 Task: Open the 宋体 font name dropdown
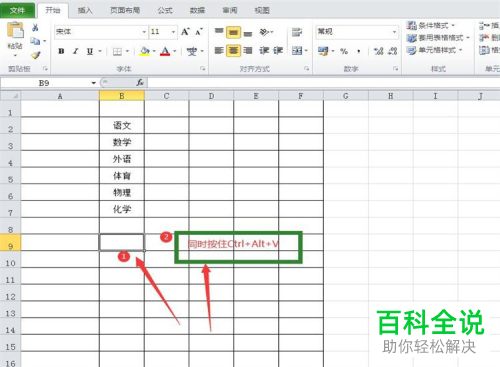144,32
